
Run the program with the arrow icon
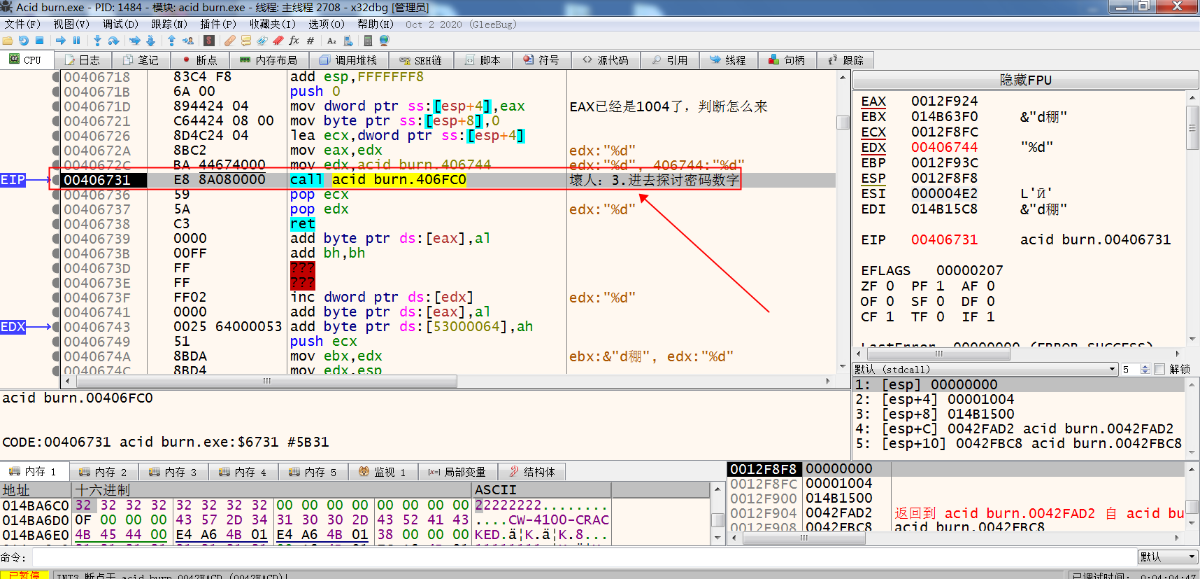61,41
